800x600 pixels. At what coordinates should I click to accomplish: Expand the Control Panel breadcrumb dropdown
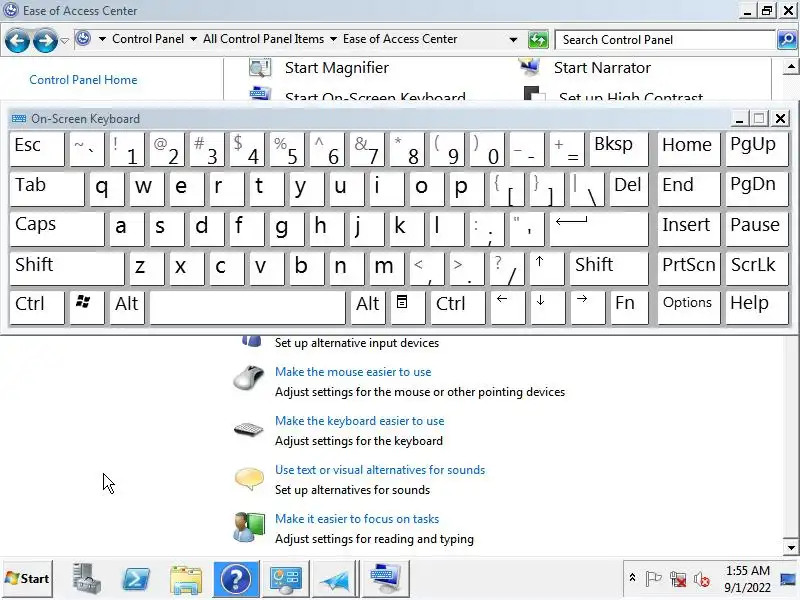(x=193, y=39)
